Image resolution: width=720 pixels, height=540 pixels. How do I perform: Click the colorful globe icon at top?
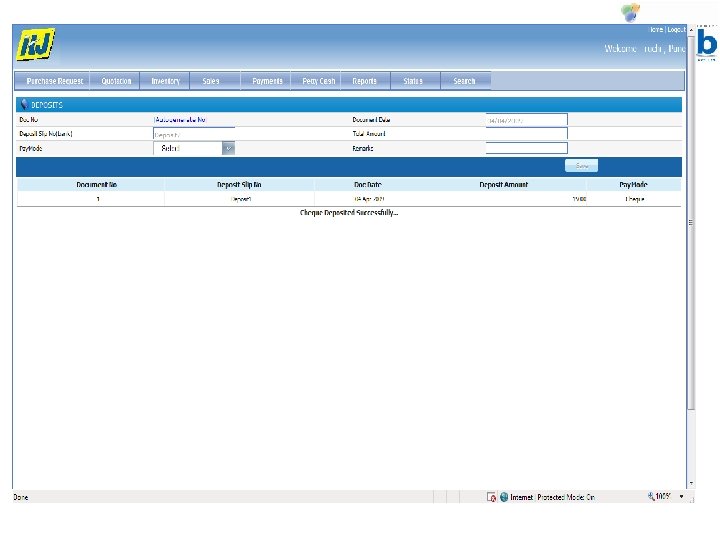click(x=630, y=12)
